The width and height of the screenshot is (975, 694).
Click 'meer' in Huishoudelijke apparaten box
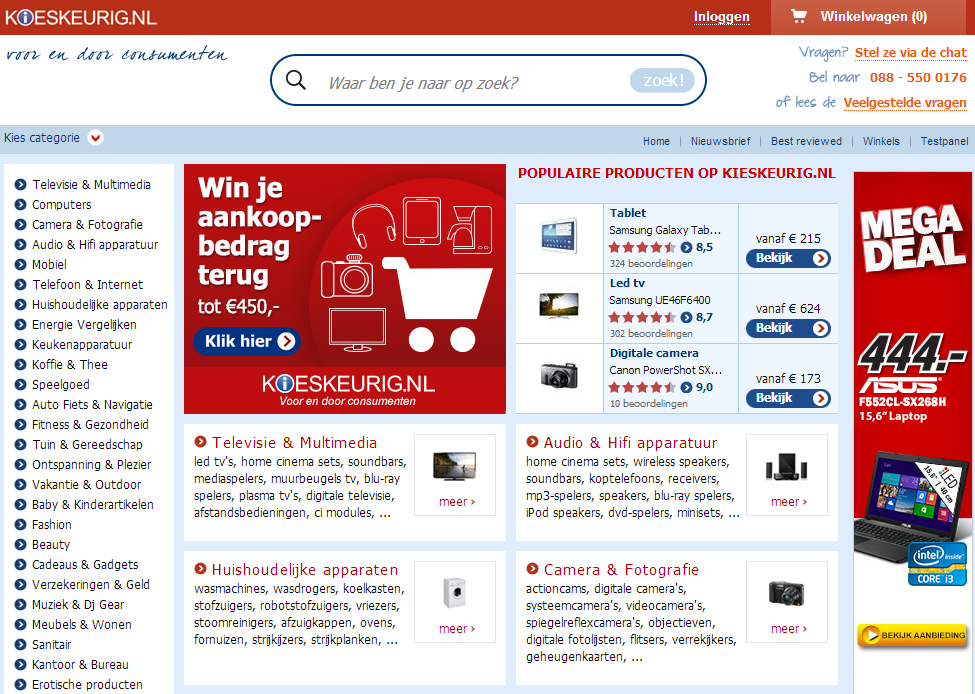point(456,629)
